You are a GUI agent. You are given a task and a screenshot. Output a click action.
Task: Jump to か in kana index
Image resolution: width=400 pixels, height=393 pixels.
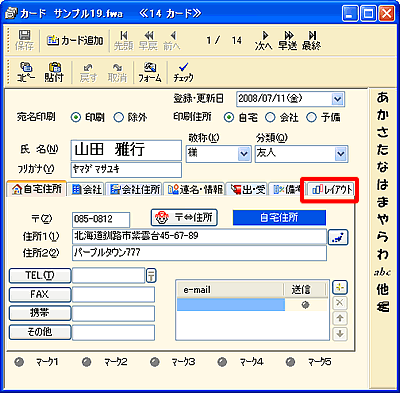point(383,114)
